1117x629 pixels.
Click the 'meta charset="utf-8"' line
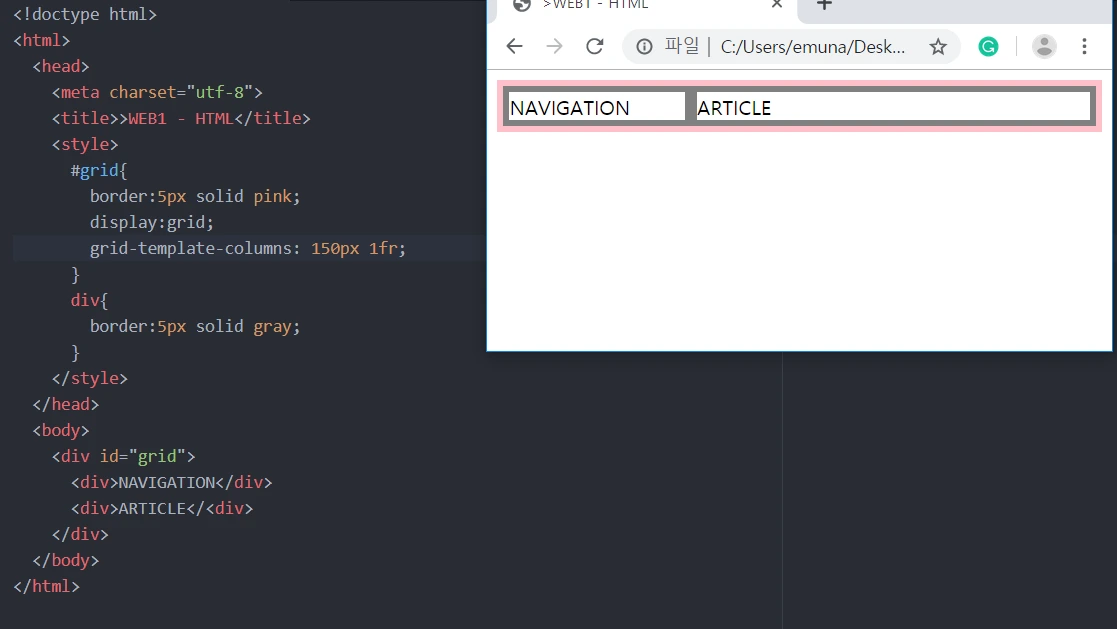pyautogui.click(x=157, y=93)
